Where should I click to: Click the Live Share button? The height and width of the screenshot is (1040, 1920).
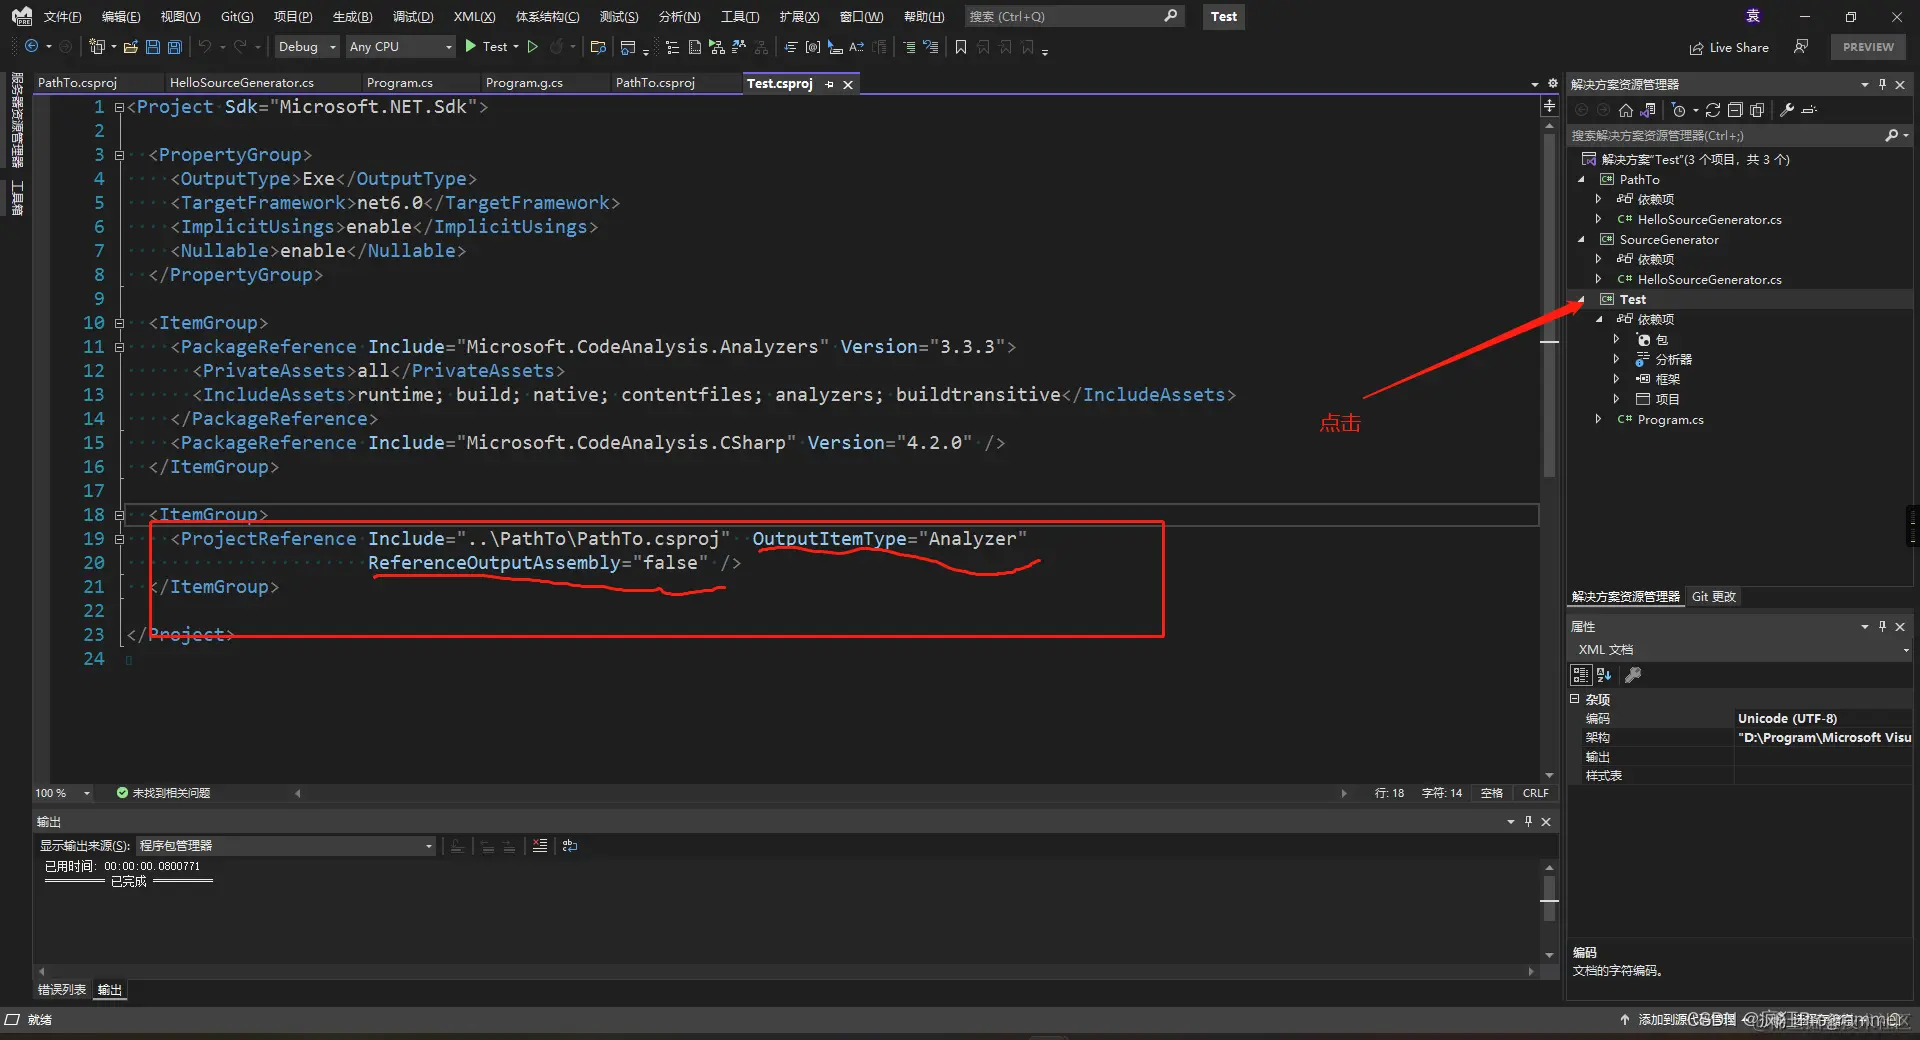click(x=1729, y=47)
